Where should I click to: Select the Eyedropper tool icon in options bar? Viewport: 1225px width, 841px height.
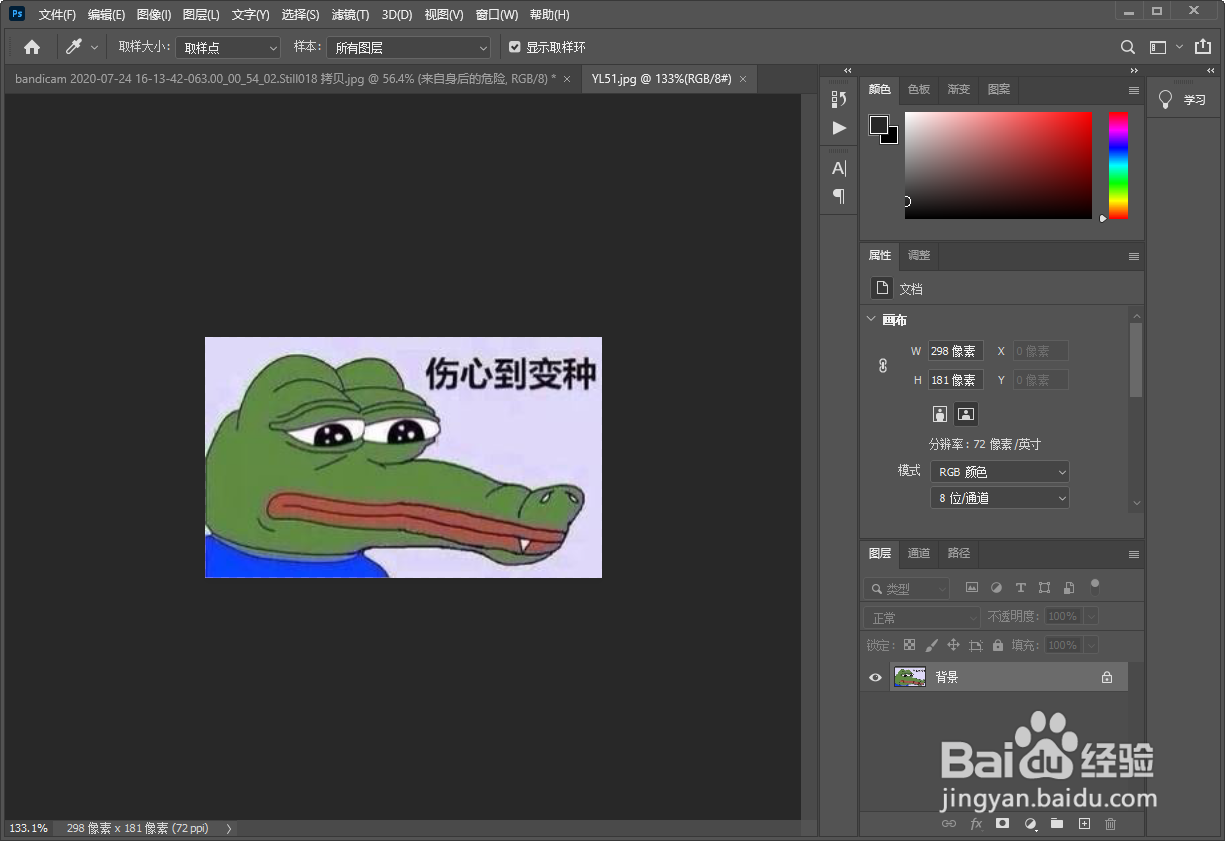[x=73, y=47]
